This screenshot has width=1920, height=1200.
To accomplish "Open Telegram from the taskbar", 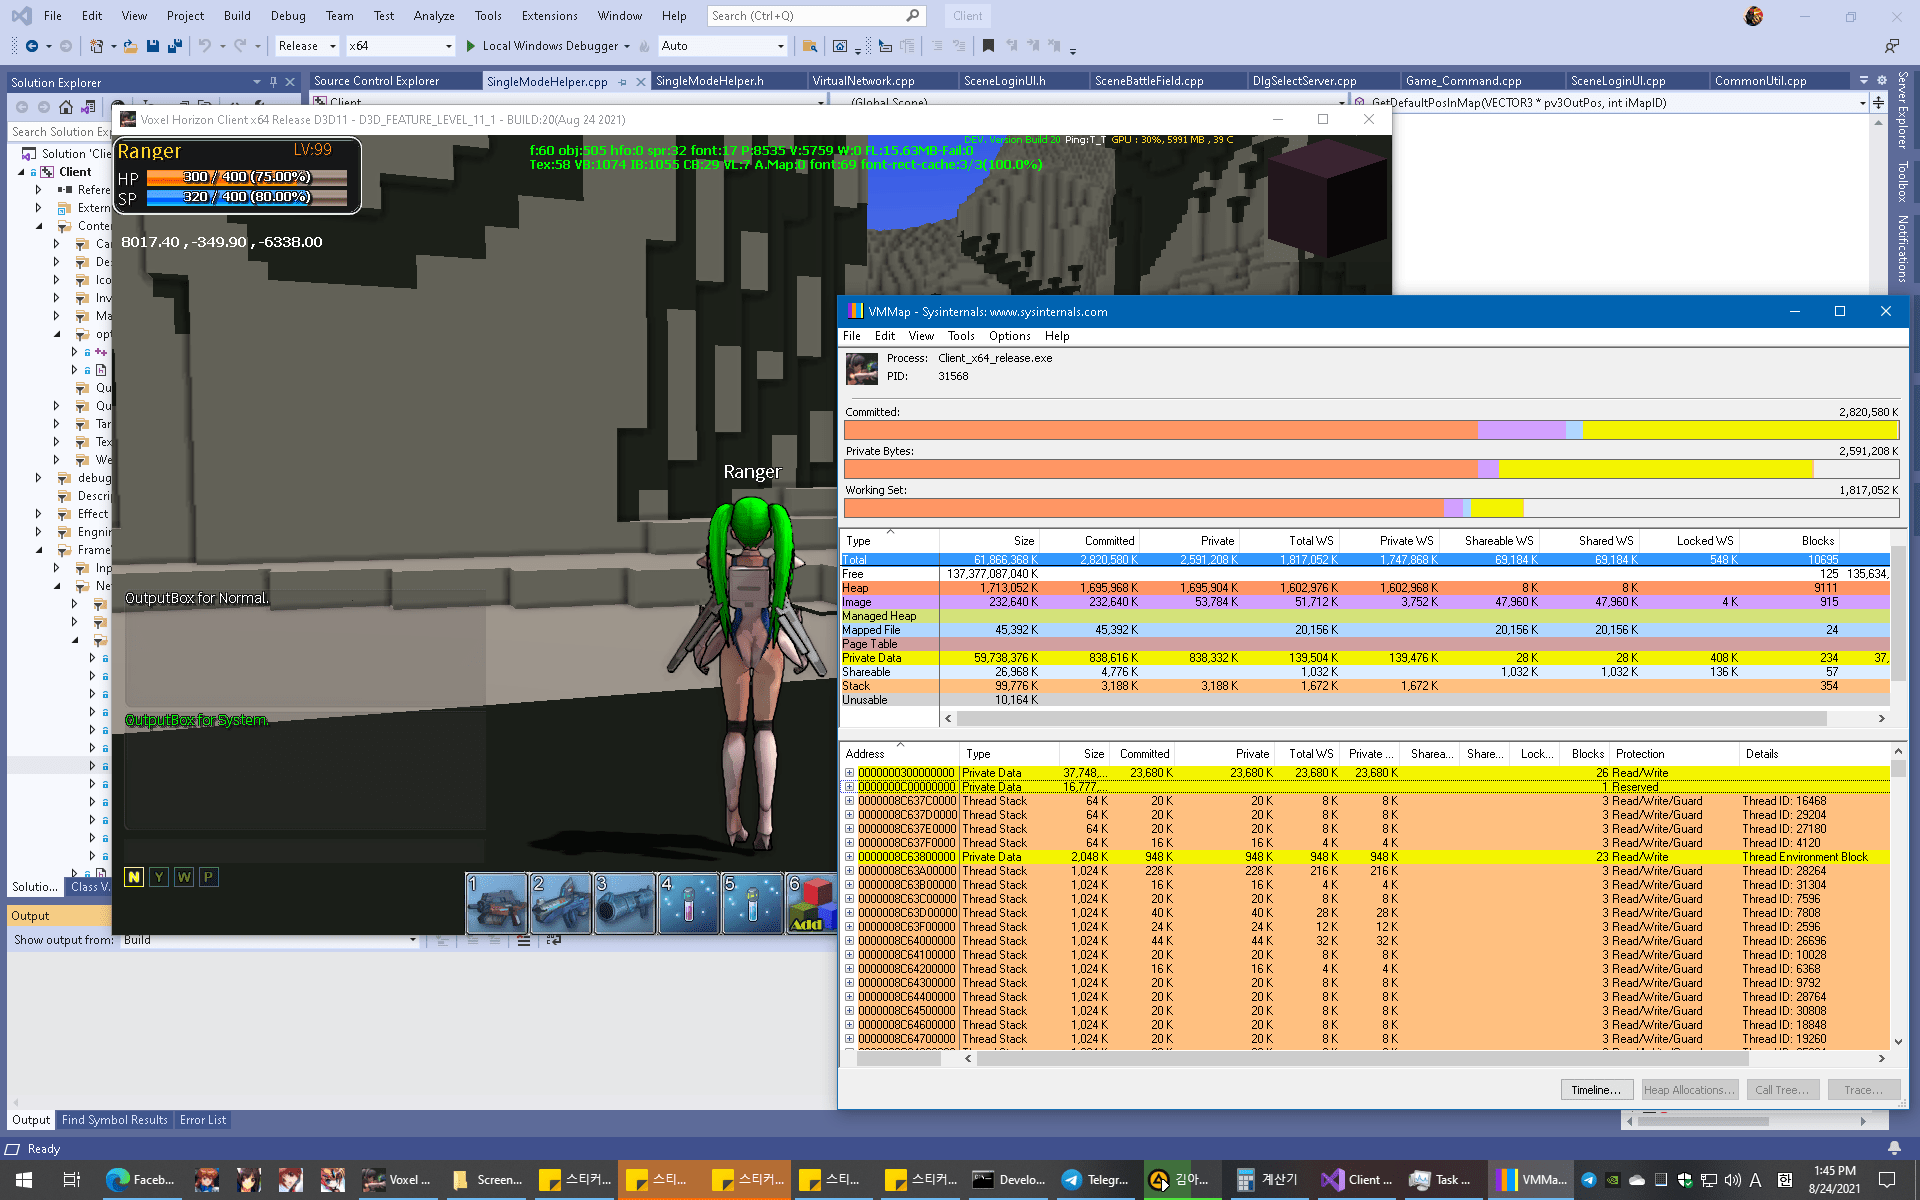I will click(x=1094, y=1180).
